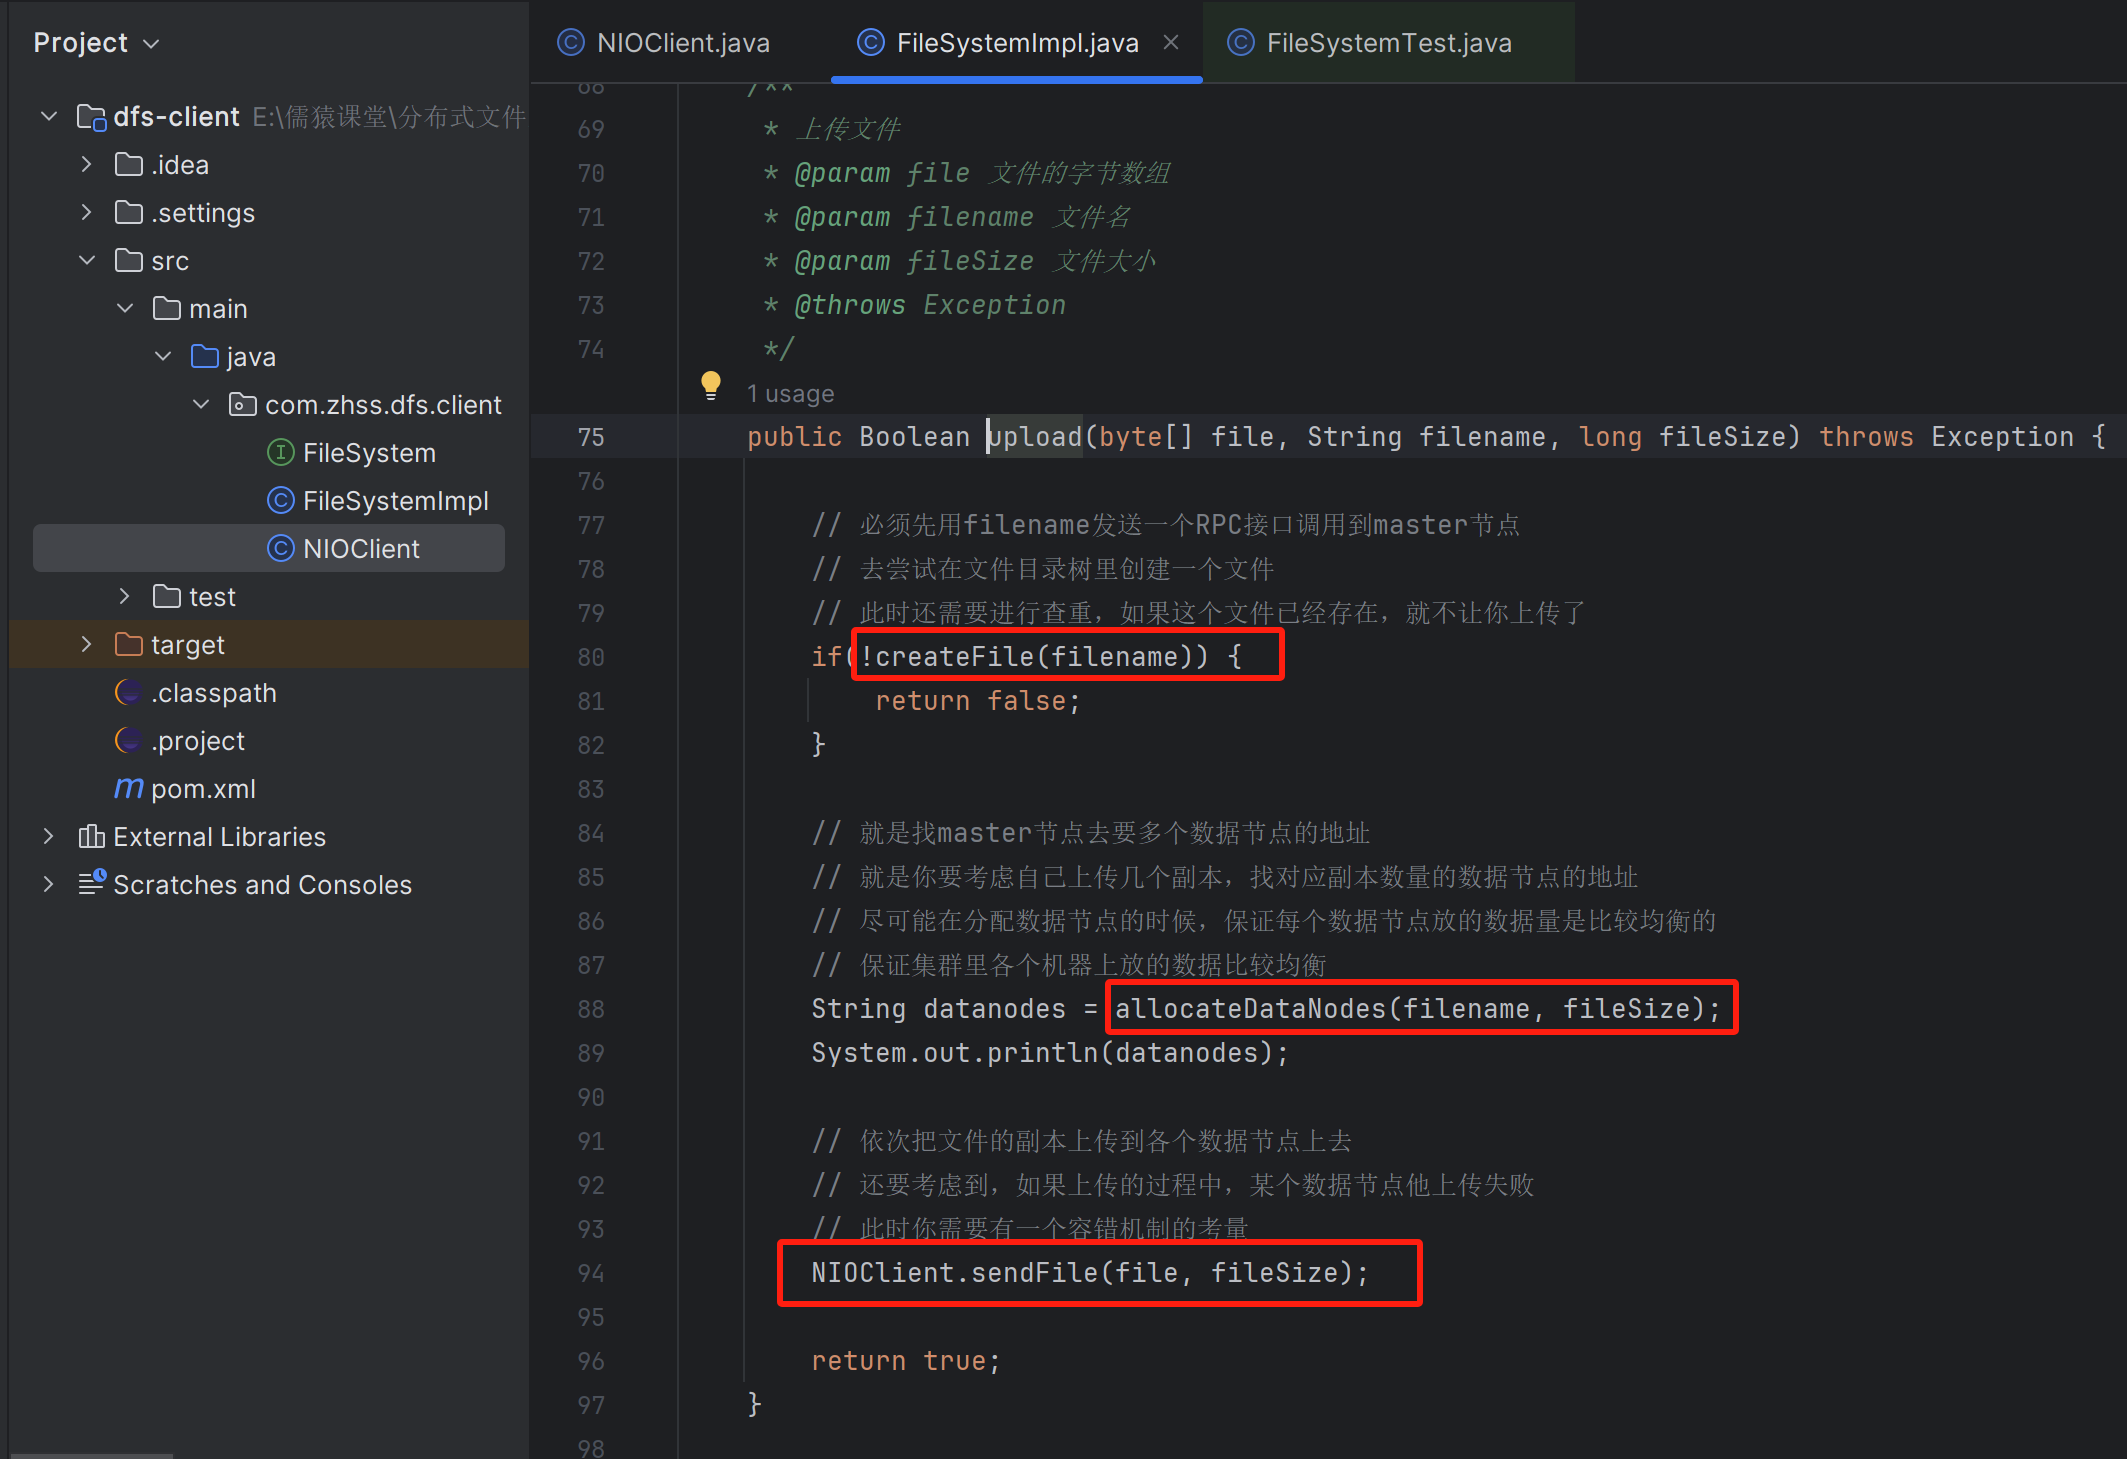The width and height of the screenshot is (2127, 1459).
Task: Click the lightbulb intention icon
Action: click(x=711, y=386)
